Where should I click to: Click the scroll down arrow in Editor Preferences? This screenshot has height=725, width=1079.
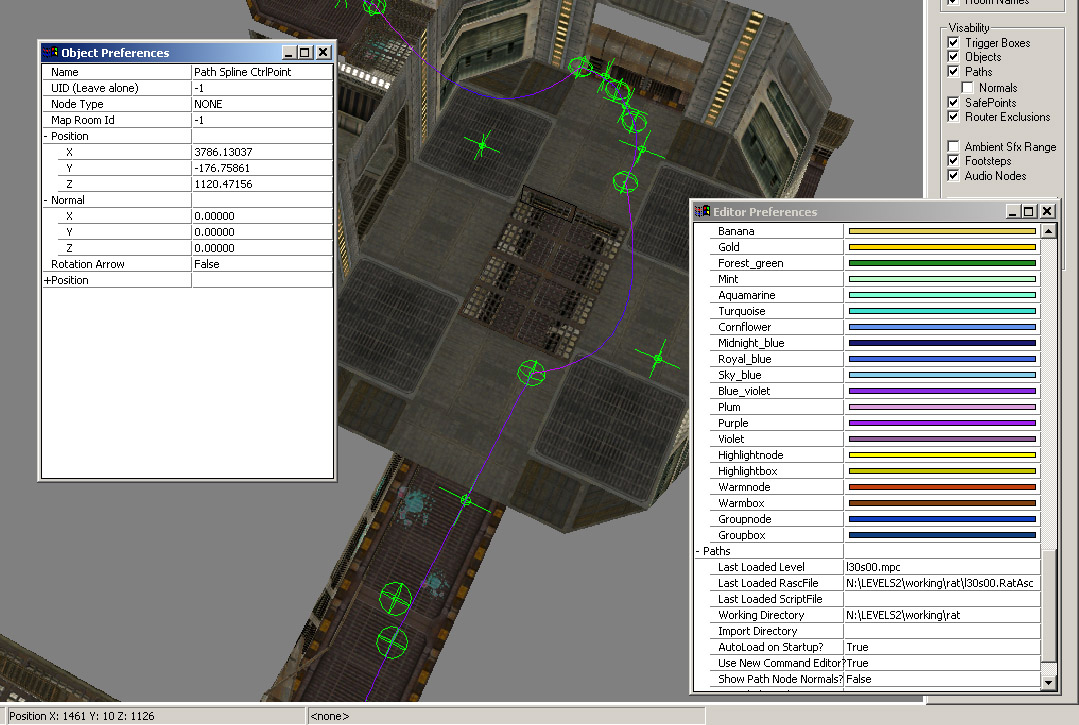tap(1048, 682)
